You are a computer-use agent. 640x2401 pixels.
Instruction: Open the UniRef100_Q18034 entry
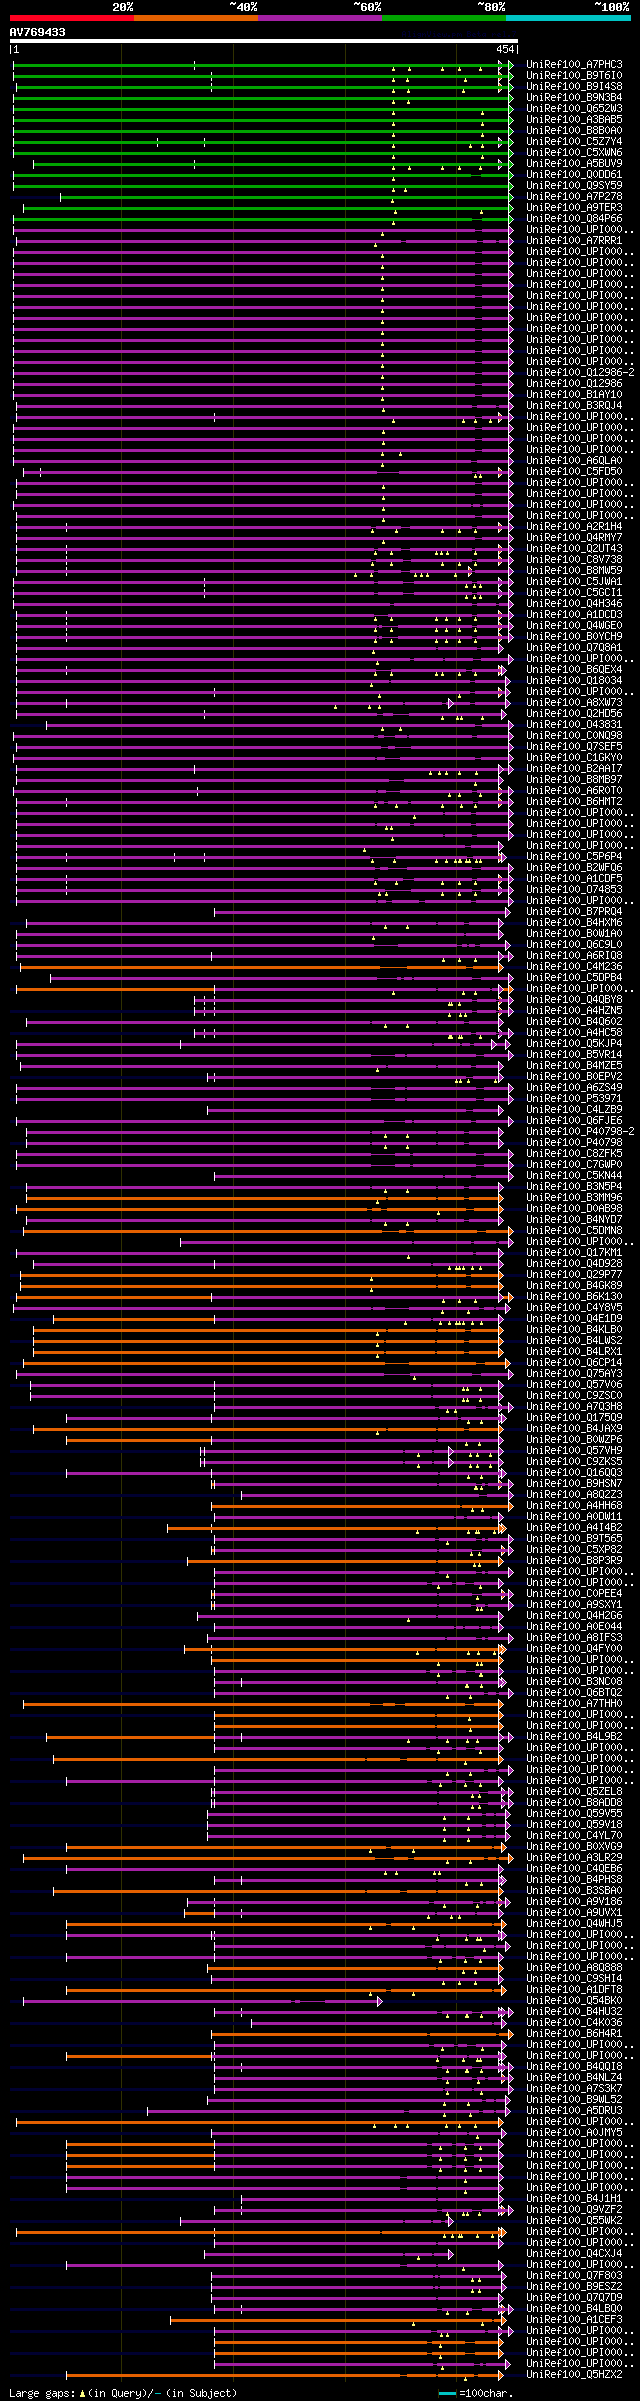point(574,680)
